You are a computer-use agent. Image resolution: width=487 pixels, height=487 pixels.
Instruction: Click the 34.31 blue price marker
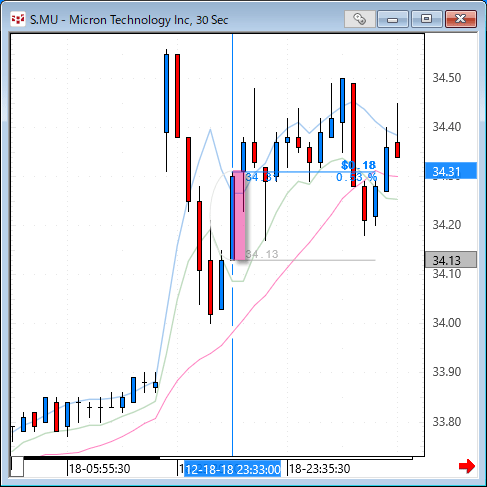coord(451,171)
